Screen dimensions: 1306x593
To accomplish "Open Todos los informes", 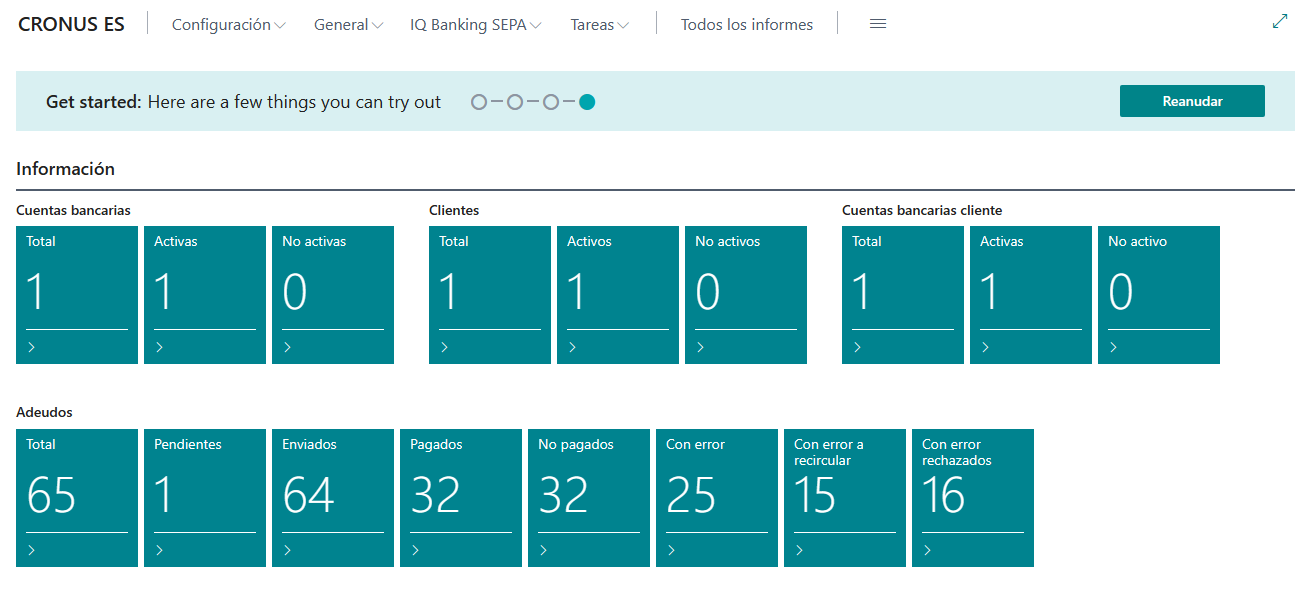I will point(747,25).
